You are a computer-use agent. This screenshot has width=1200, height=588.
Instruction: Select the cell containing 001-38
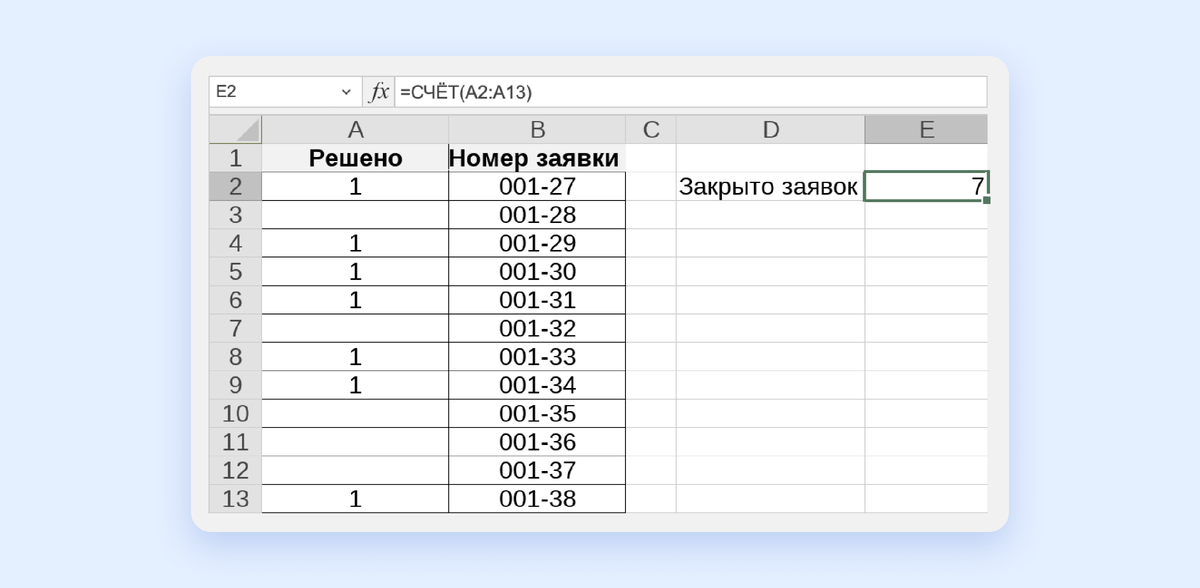[538, 498]
